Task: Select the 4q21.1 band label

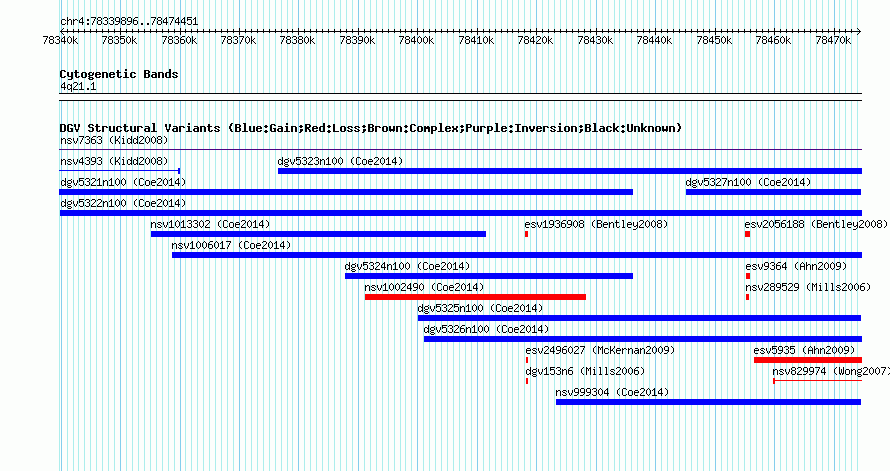Action: (78, 87)
